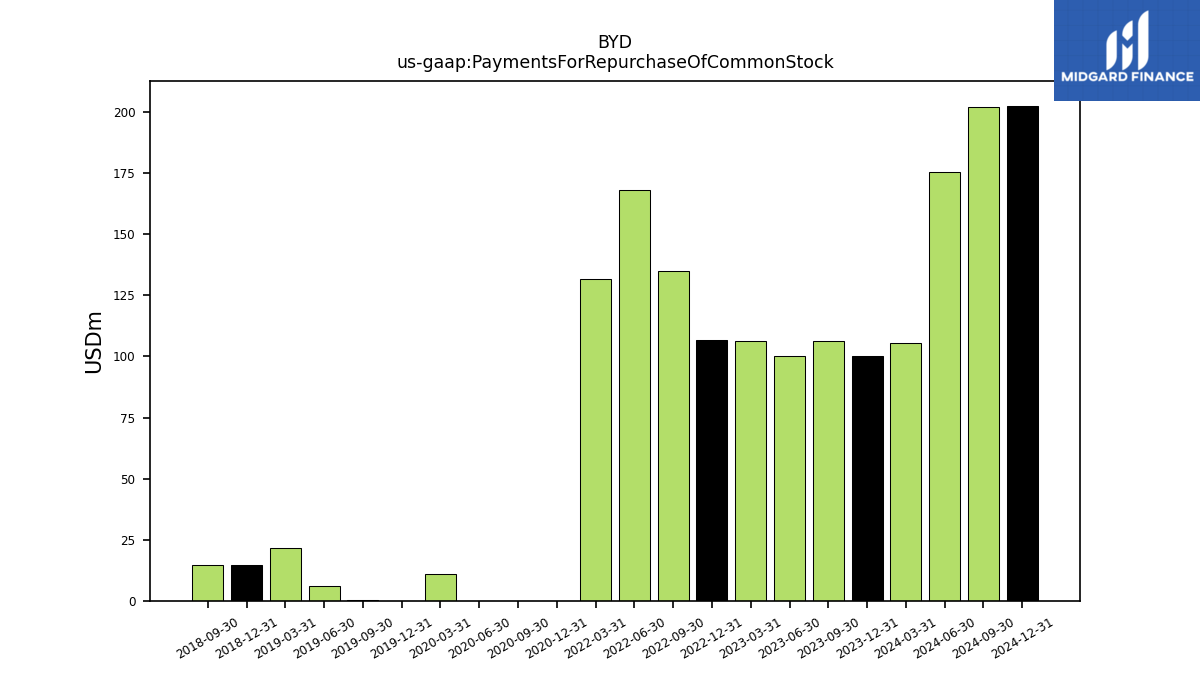Click the x-axis date label '2023-09-30'

(828, 638)
